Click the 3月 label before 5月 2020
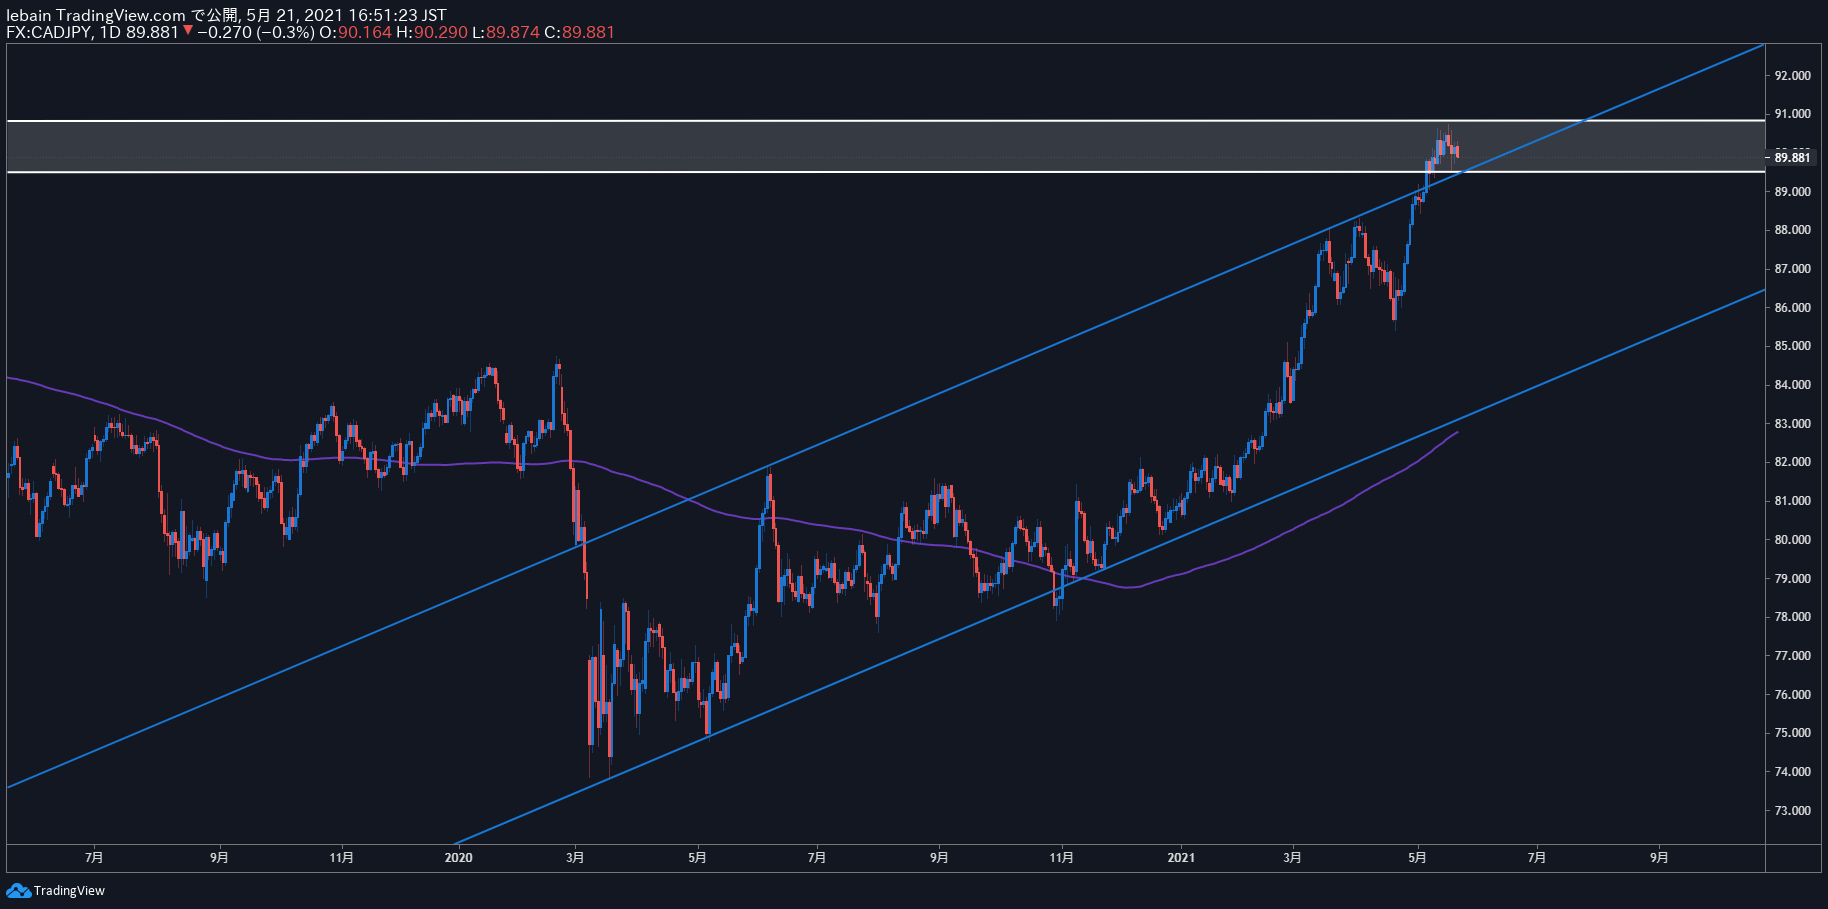 click(x=575, y=857)
